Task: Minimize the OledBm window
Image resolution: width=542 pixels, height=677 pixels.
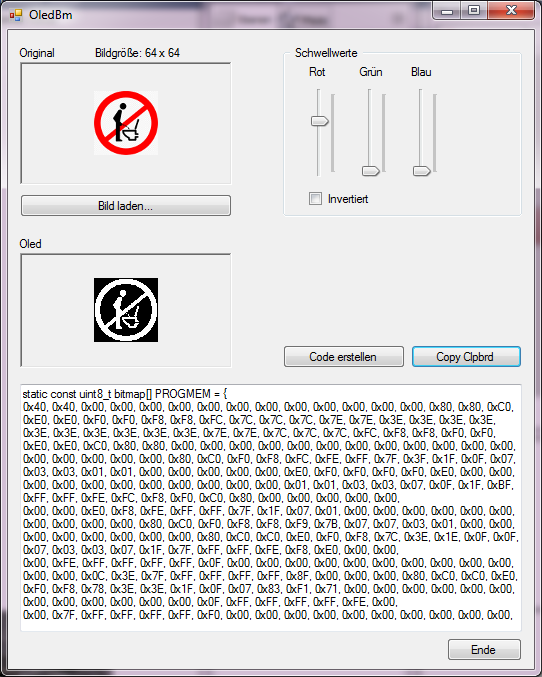Action: pos(447,10)
